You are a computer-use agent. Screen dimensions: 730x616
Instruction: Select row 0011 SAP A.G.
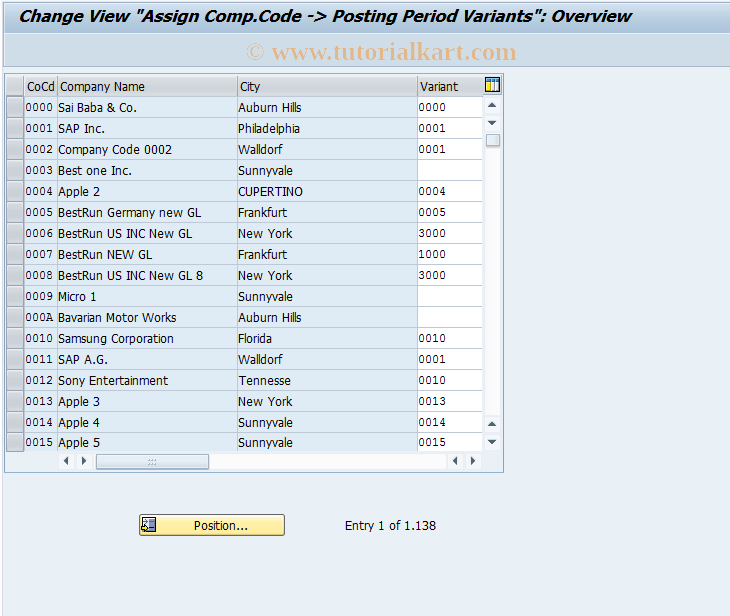(15, 359)
